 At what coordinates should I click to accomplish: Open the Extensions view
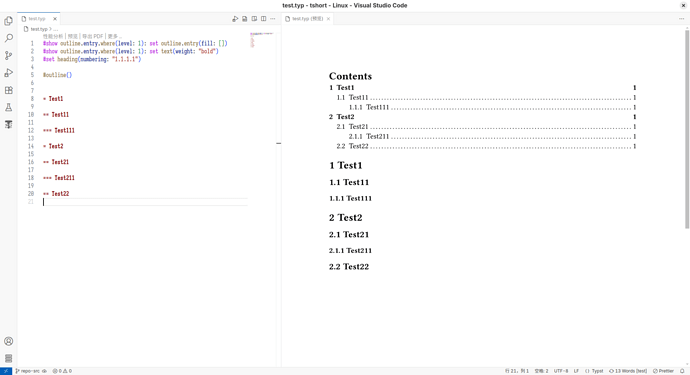(x=8, y=90)
